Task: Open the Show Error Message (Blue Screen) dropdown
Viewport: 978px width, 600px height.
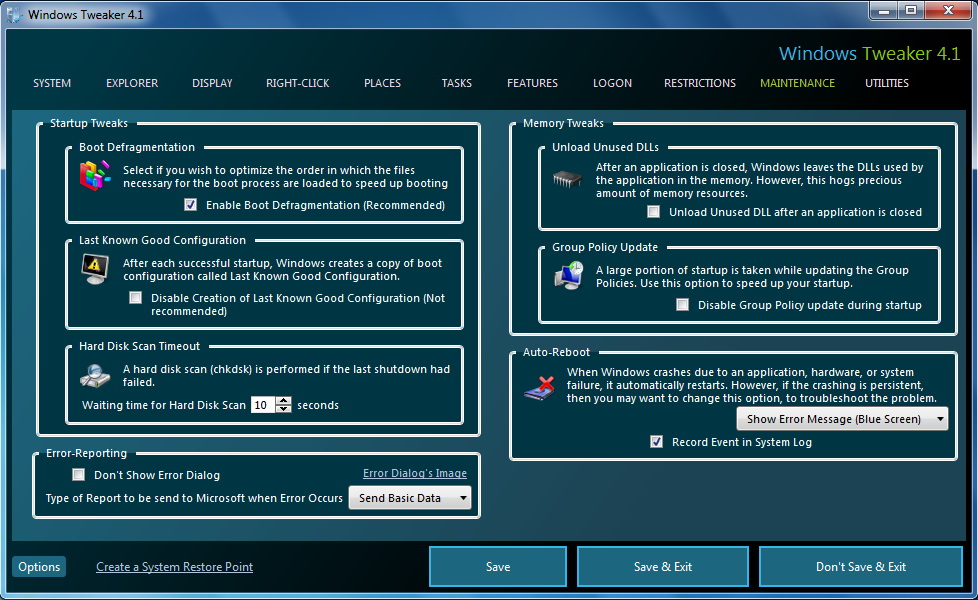Action: (841, 419)
